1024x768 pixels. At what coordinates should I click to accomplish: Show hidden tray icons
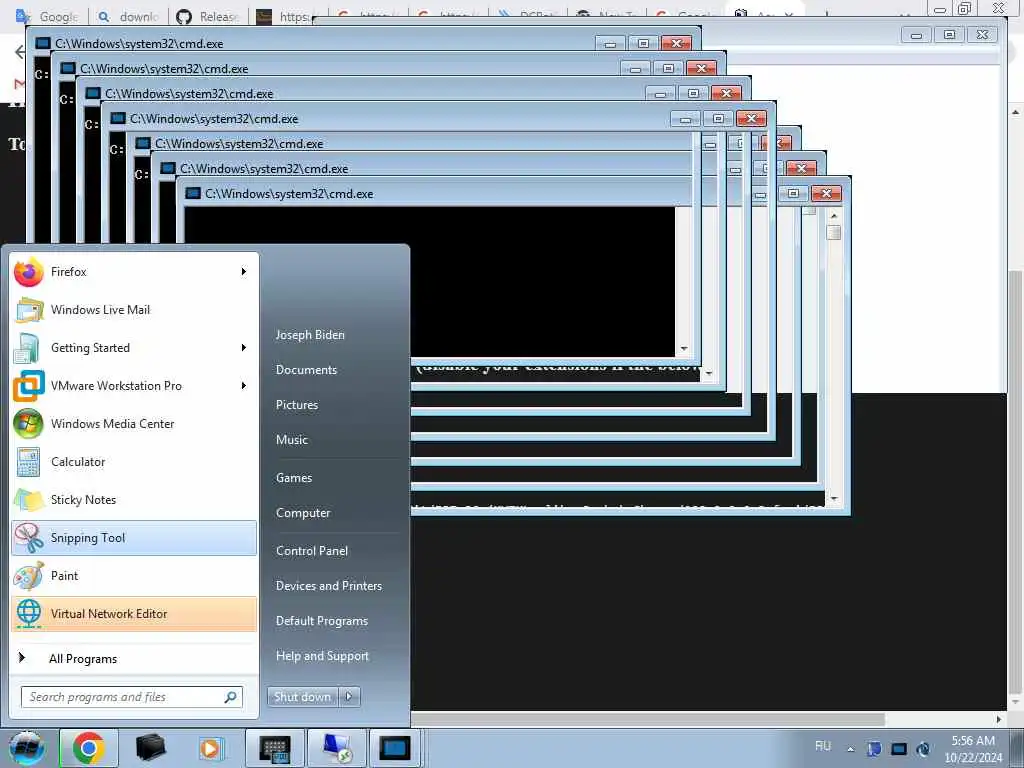coord(850,749)
